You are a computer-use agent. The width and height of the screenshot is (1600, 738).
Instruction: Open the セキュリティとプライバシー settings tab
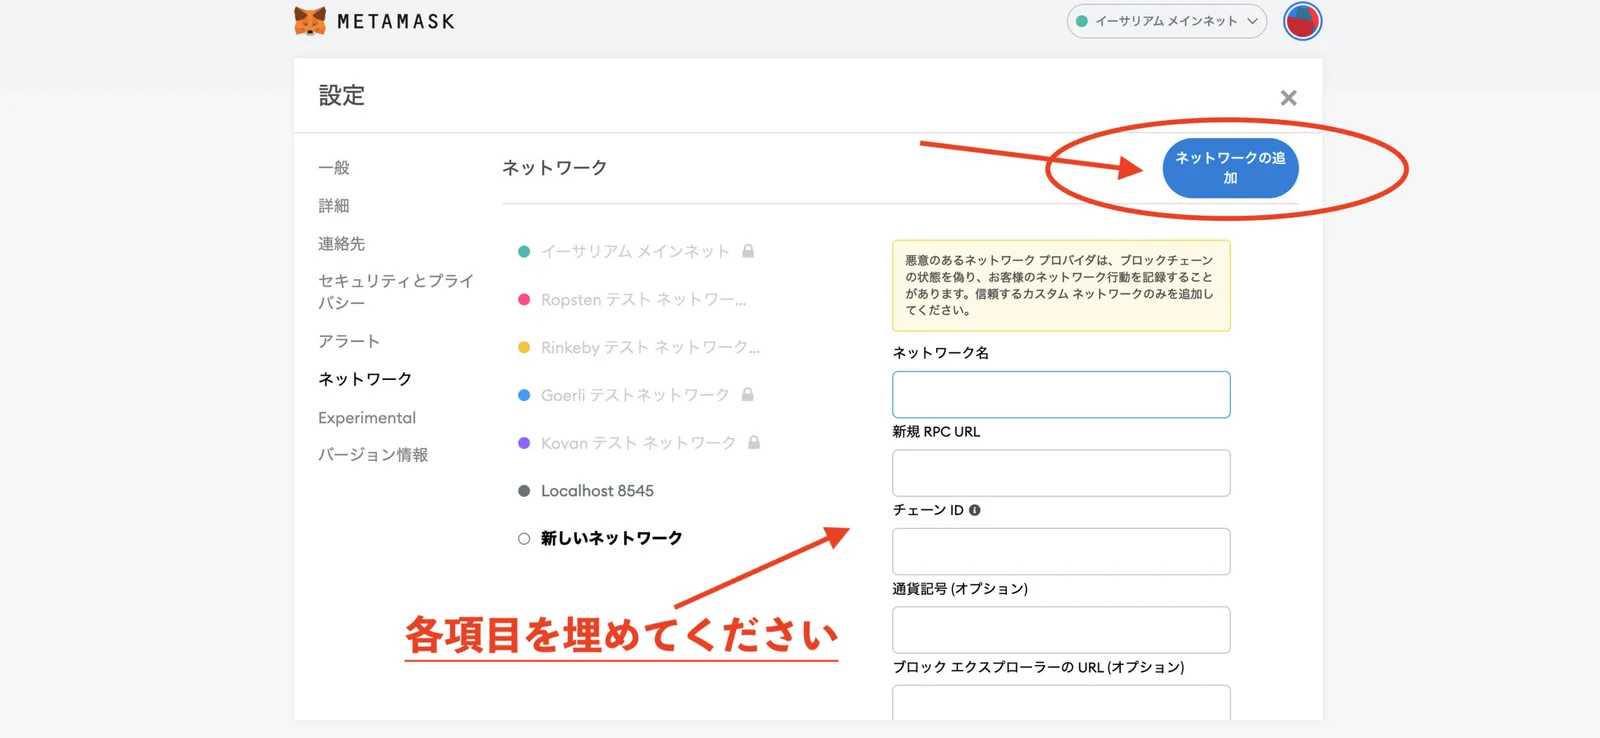click(x=396, y=292)
